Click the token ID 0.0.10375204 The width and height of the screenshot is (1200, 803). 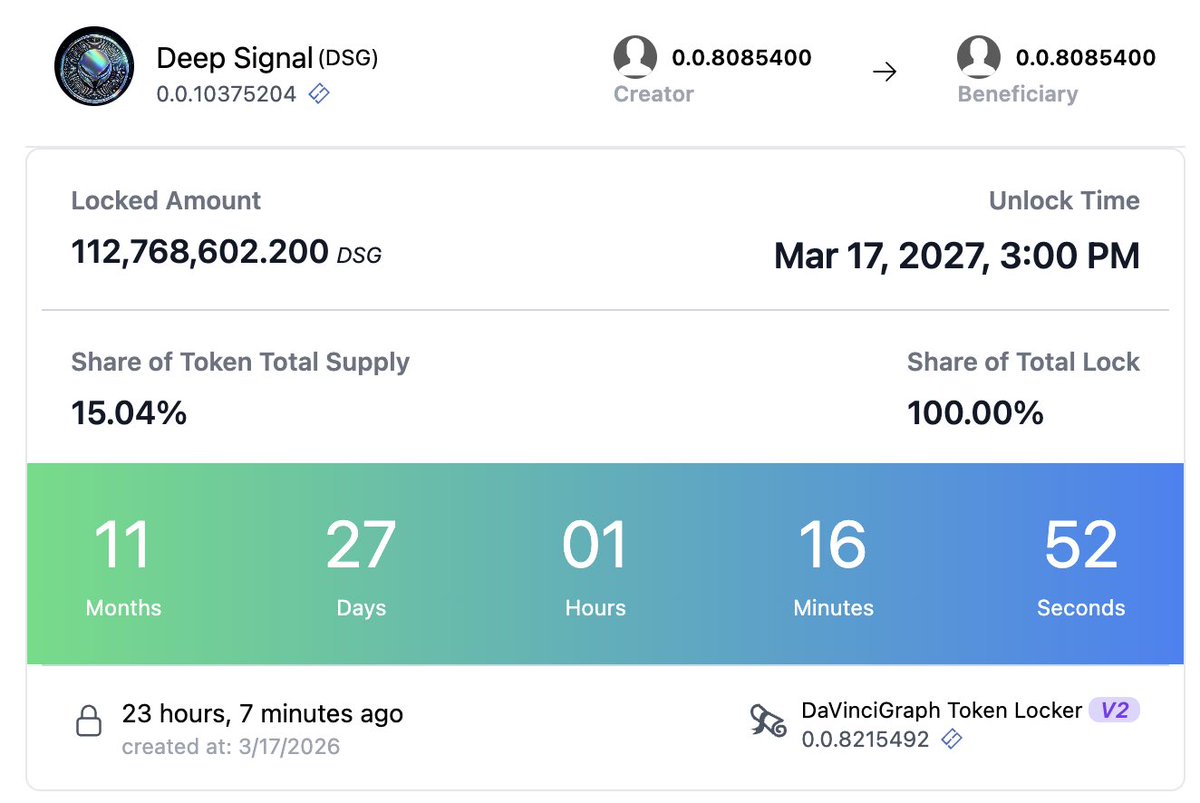click(x=226, y=94)
